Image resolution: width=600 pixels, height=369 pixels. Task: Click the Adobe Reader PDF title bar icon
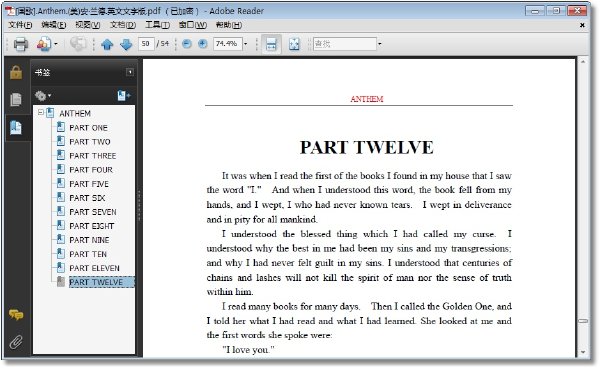[9, 11]
